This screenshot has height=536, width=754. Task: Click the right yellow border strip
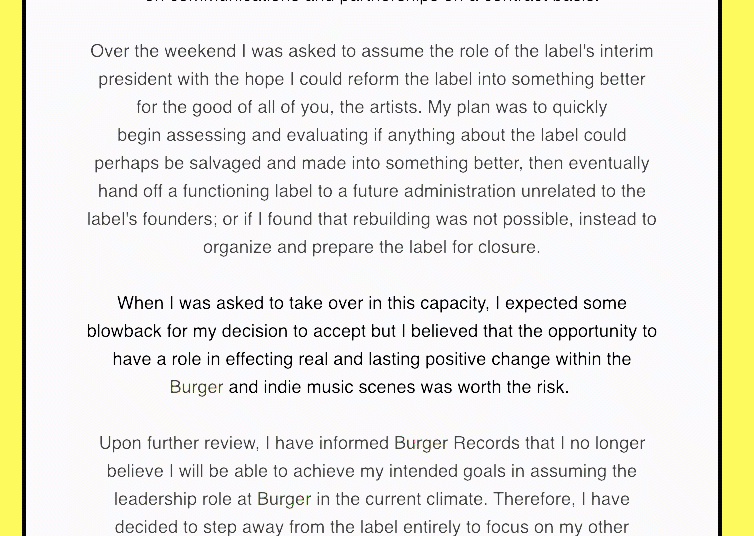[738, 268]
